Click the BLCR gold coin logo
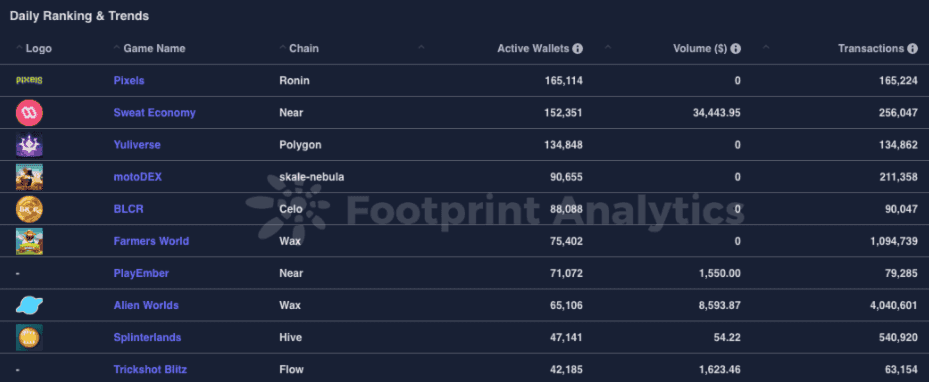Image resolution: width=929 pixels, height=382 pixels. [x=29, y=208]
